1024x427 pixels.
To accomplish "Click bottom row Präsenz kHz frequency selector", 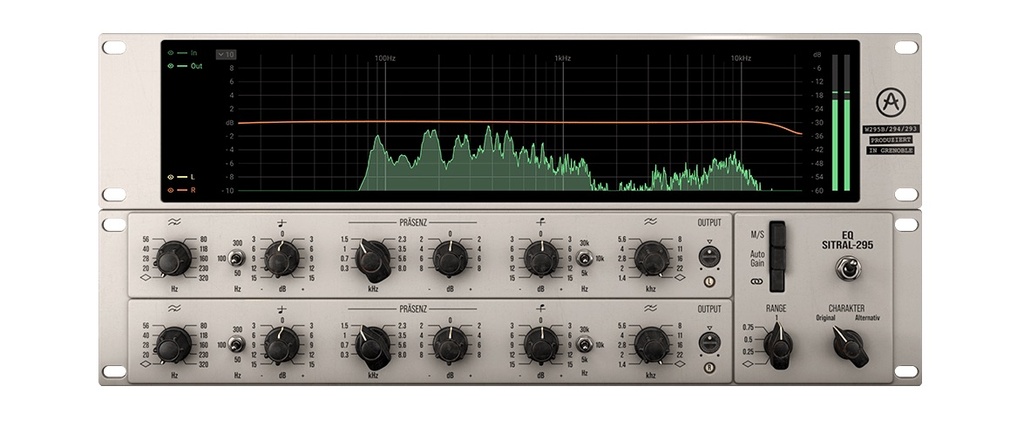I will pyautogui.click(x=373, y=346).
